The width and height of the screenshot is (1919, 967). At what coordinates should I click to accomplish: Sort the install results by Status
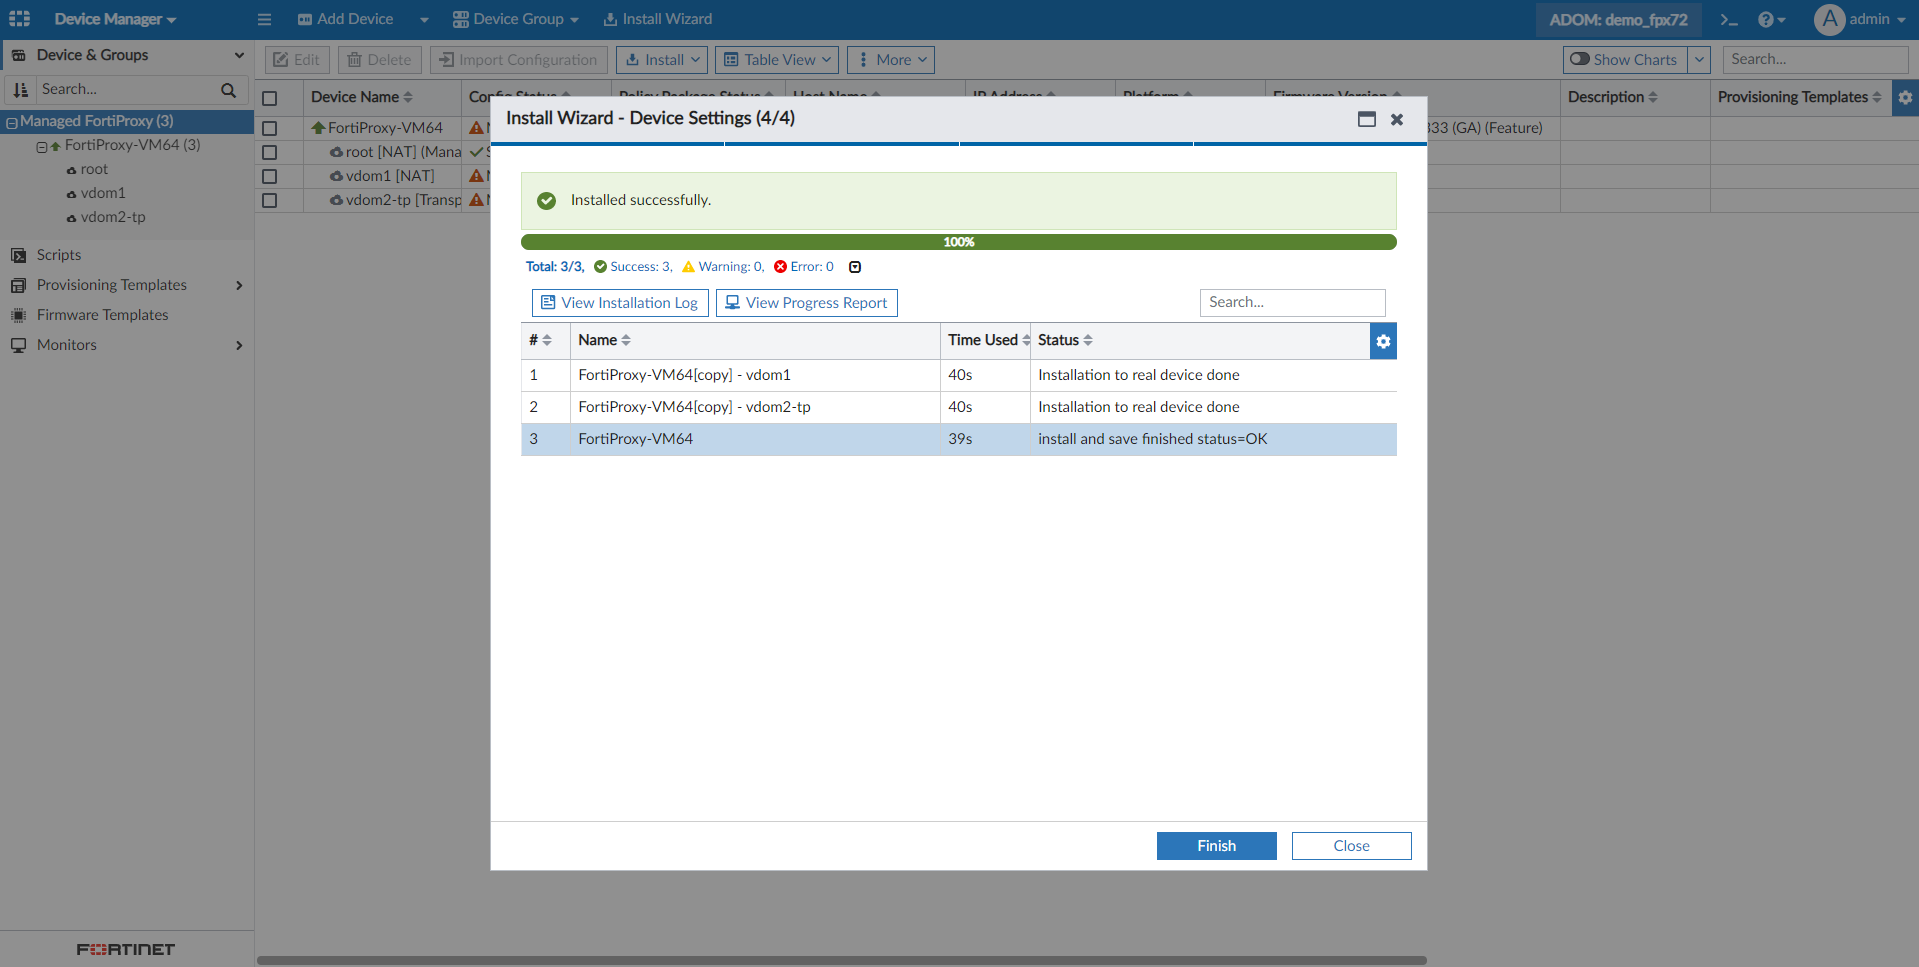click(1088, 340)
